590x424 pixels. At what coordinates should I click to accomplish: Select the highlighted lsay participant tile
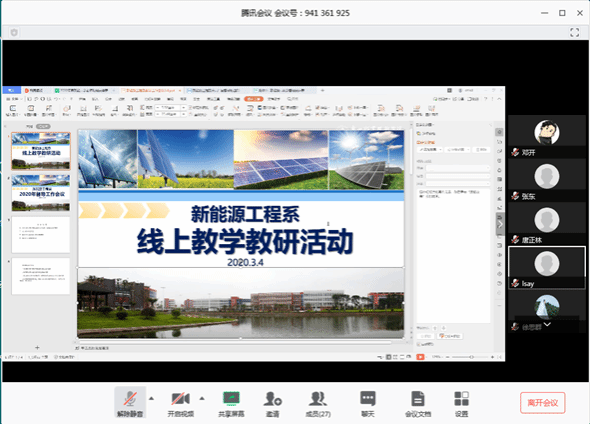pos(547,267)
